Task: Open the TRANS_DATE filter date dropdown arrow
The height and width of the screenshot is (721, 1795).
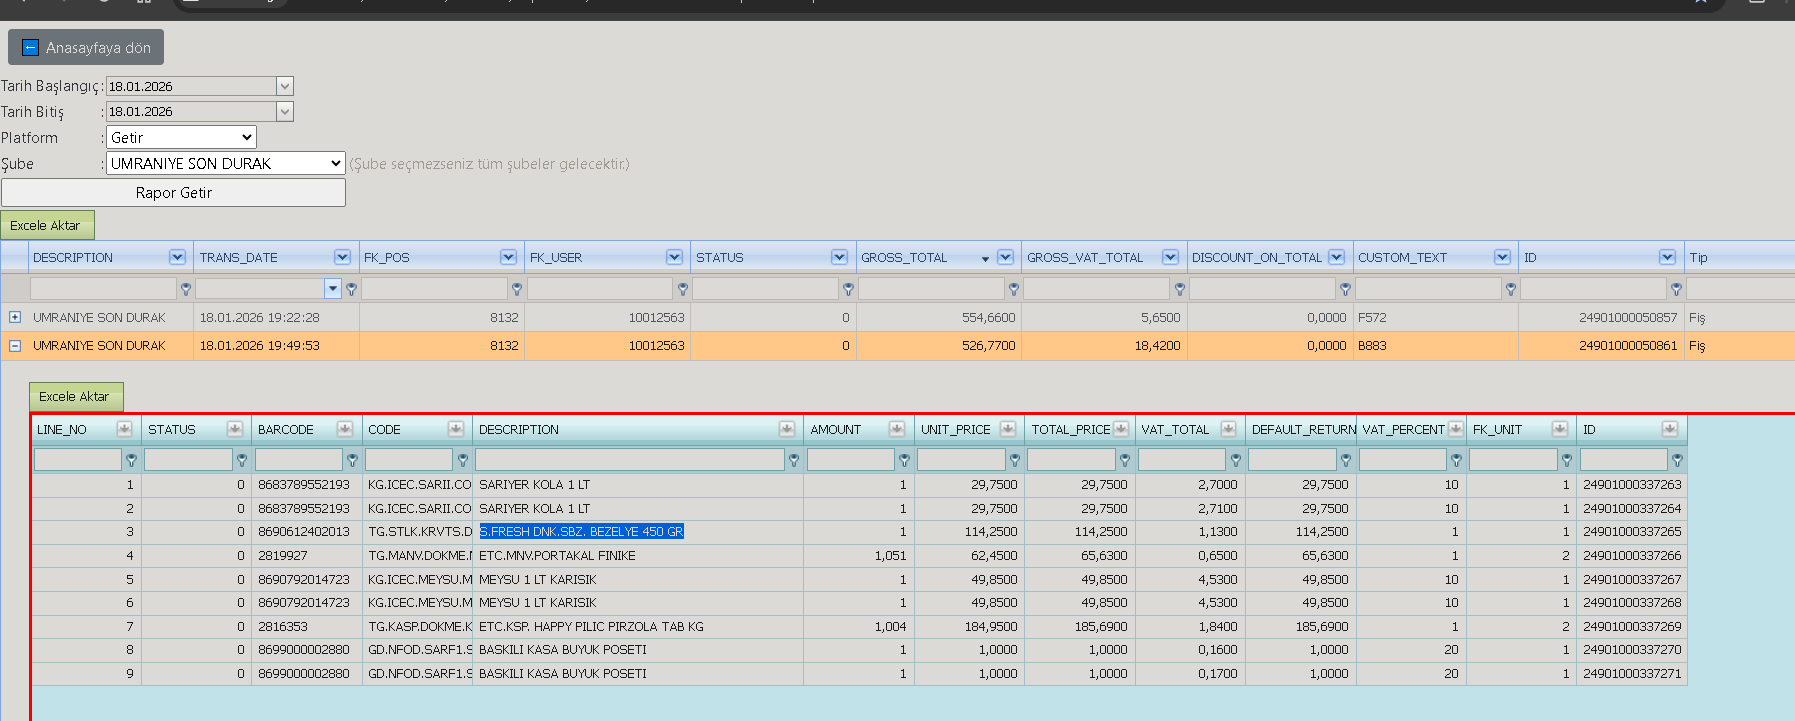Action: point(333,289)
